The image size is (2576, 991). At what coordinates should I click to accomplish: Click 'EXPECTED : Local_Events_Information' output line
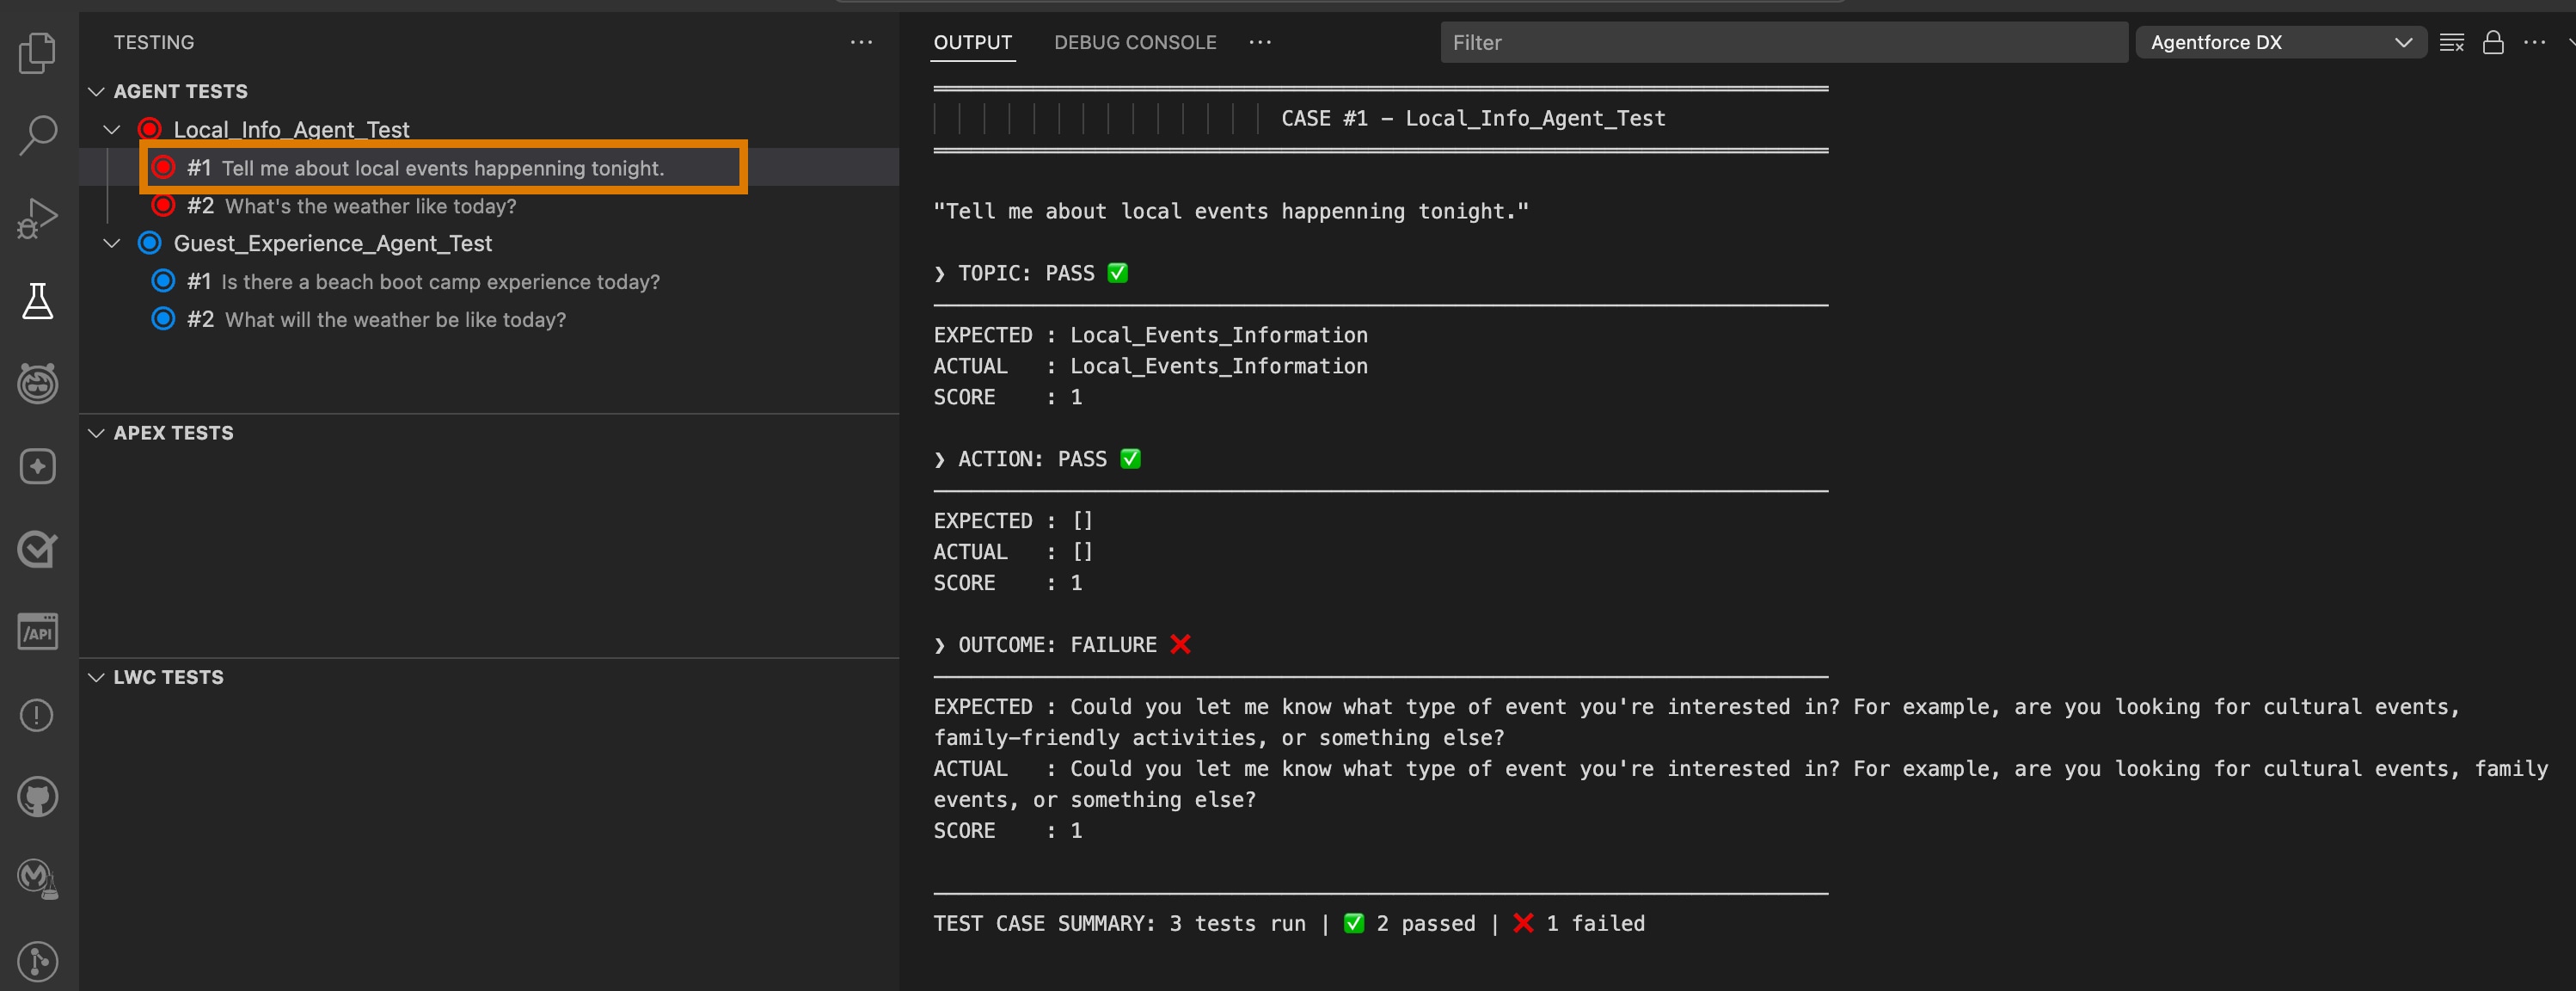point(1150,335)
